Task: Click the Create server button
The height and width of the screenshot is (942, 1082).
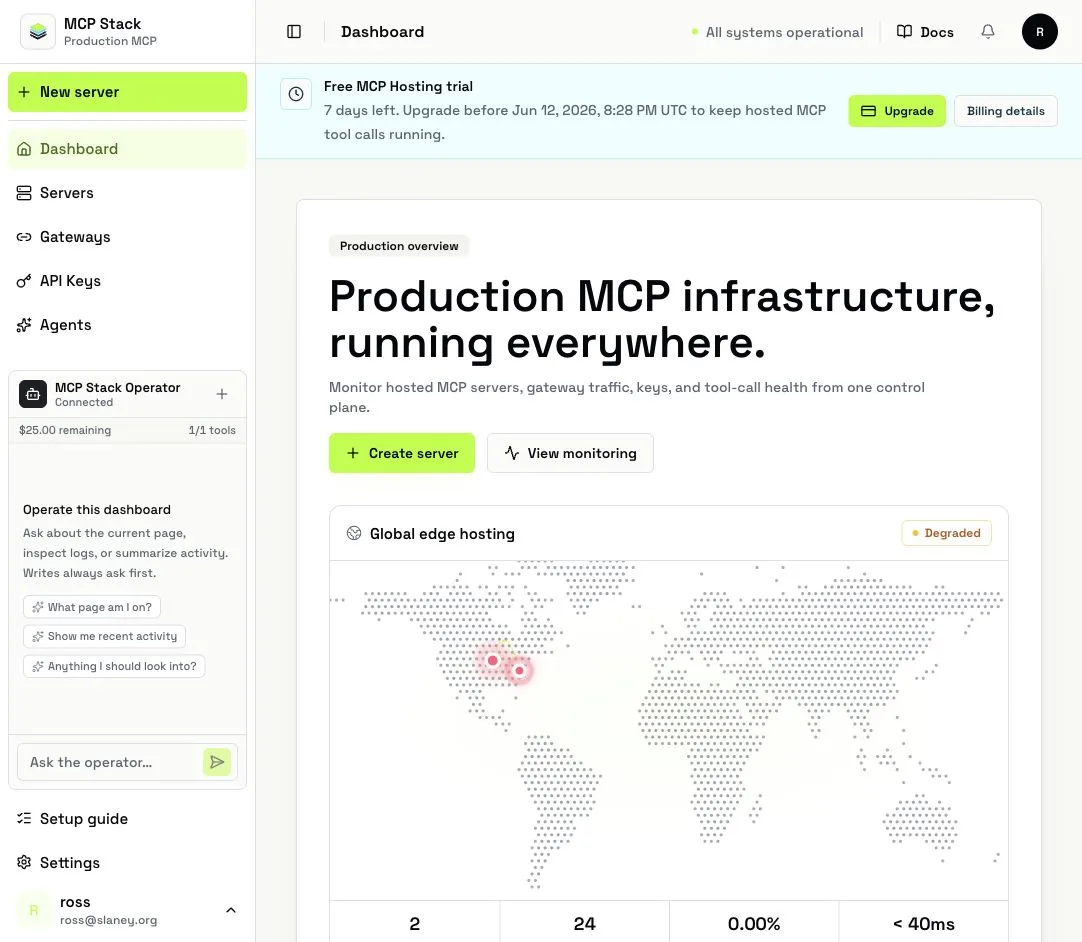Action: (402, 453)
